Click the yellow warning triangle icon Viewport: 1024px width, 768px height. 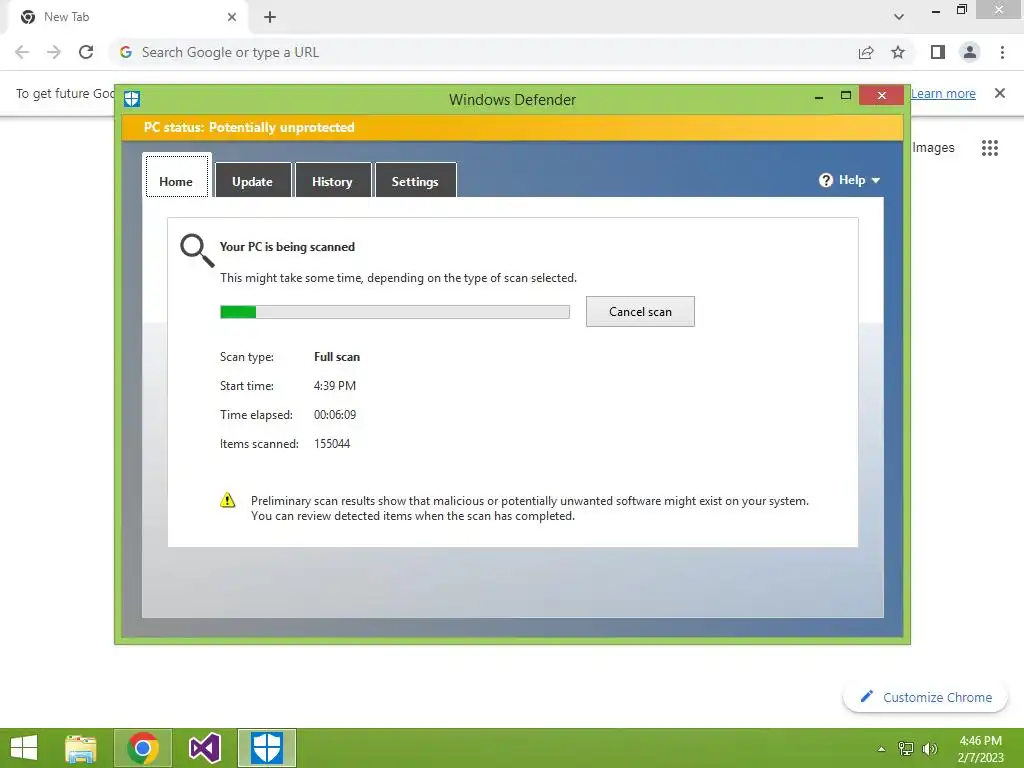pos(227,500)
